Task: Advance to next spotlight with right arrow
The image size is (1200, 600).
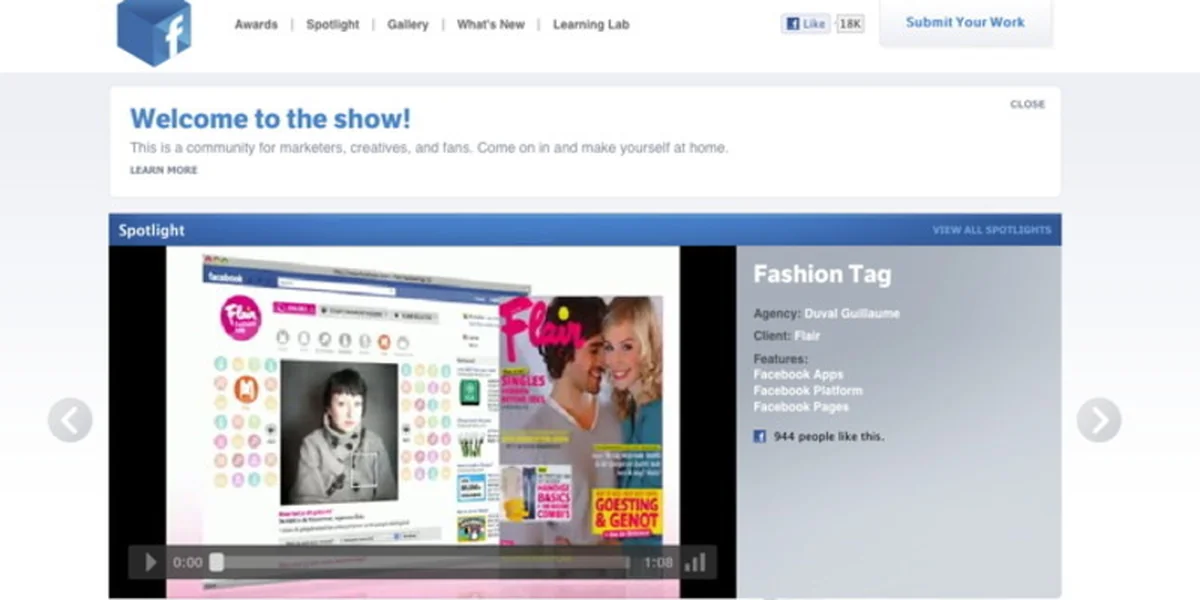Action: (x=1098, y=420)
